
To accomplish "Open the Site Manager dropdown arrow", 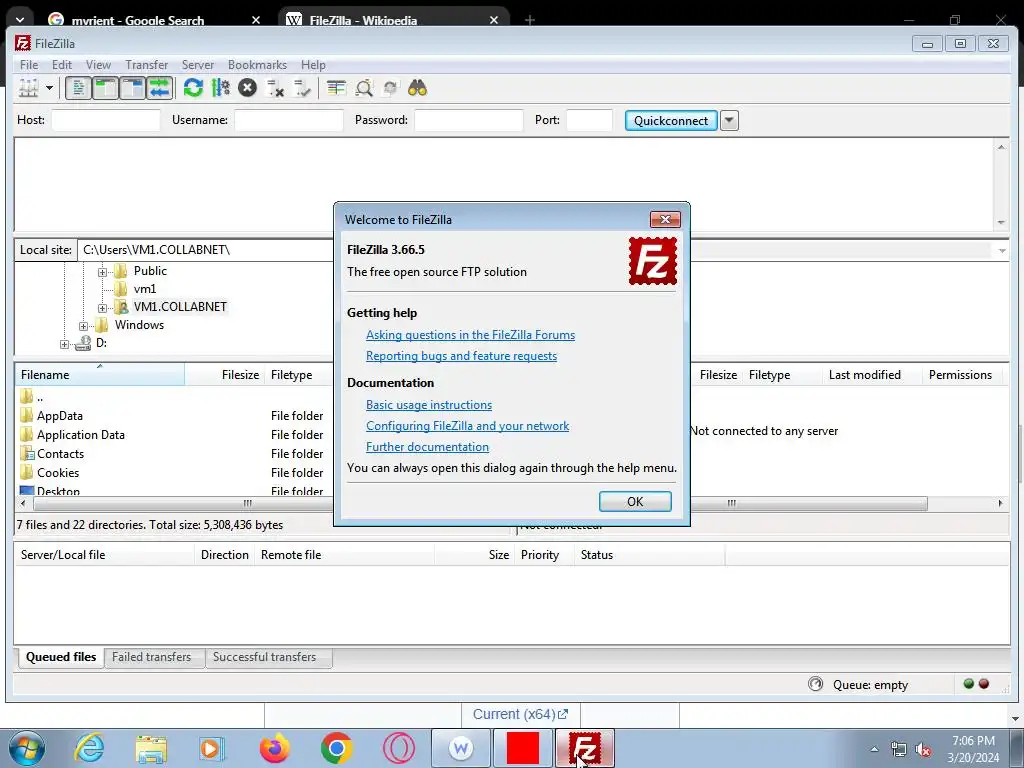I will tap(49, 88).
